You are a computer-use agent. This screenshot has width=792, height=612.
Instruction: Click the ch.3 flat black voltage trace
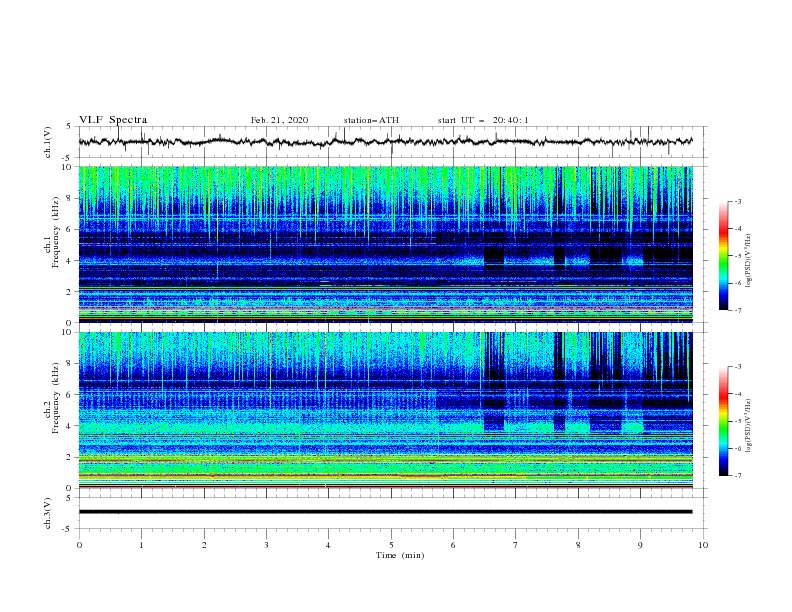point(385,512)
